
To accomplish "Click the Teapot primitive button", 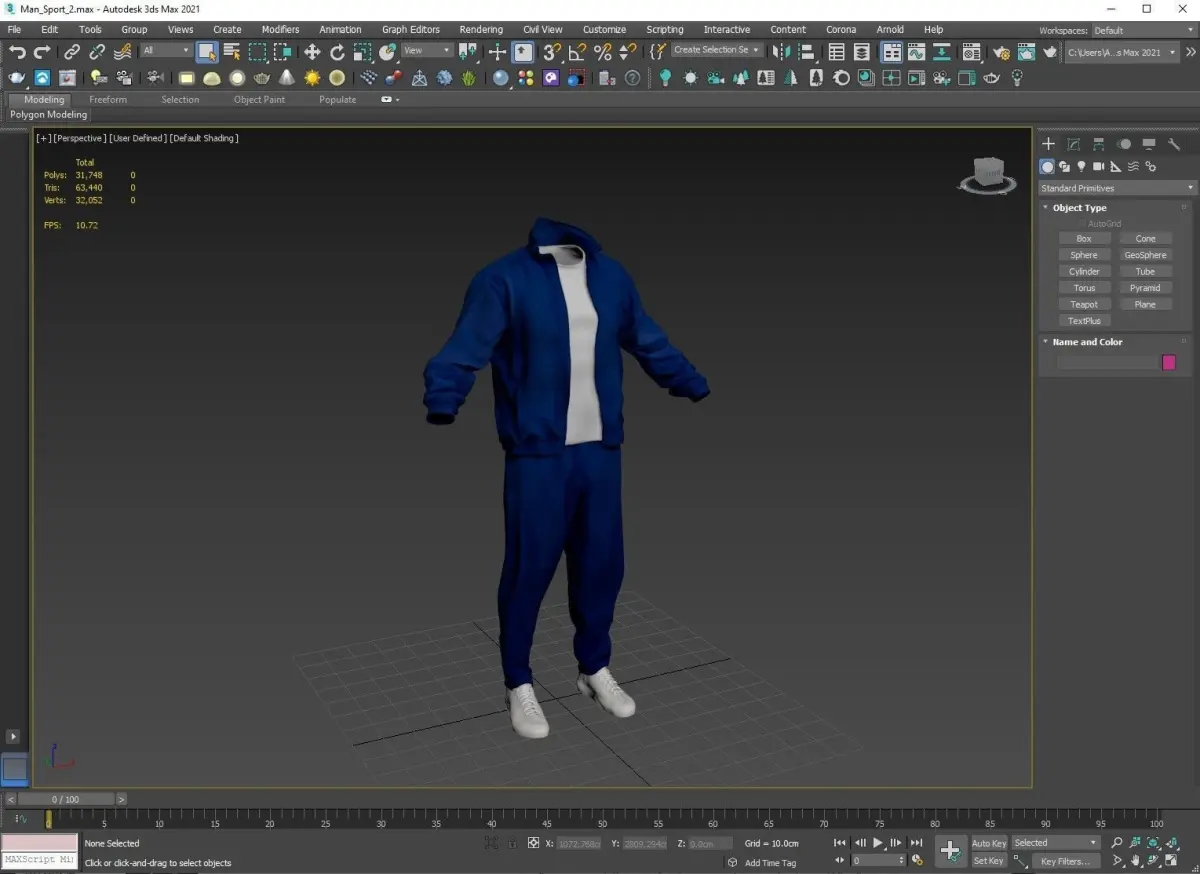I will [1084, 305].
